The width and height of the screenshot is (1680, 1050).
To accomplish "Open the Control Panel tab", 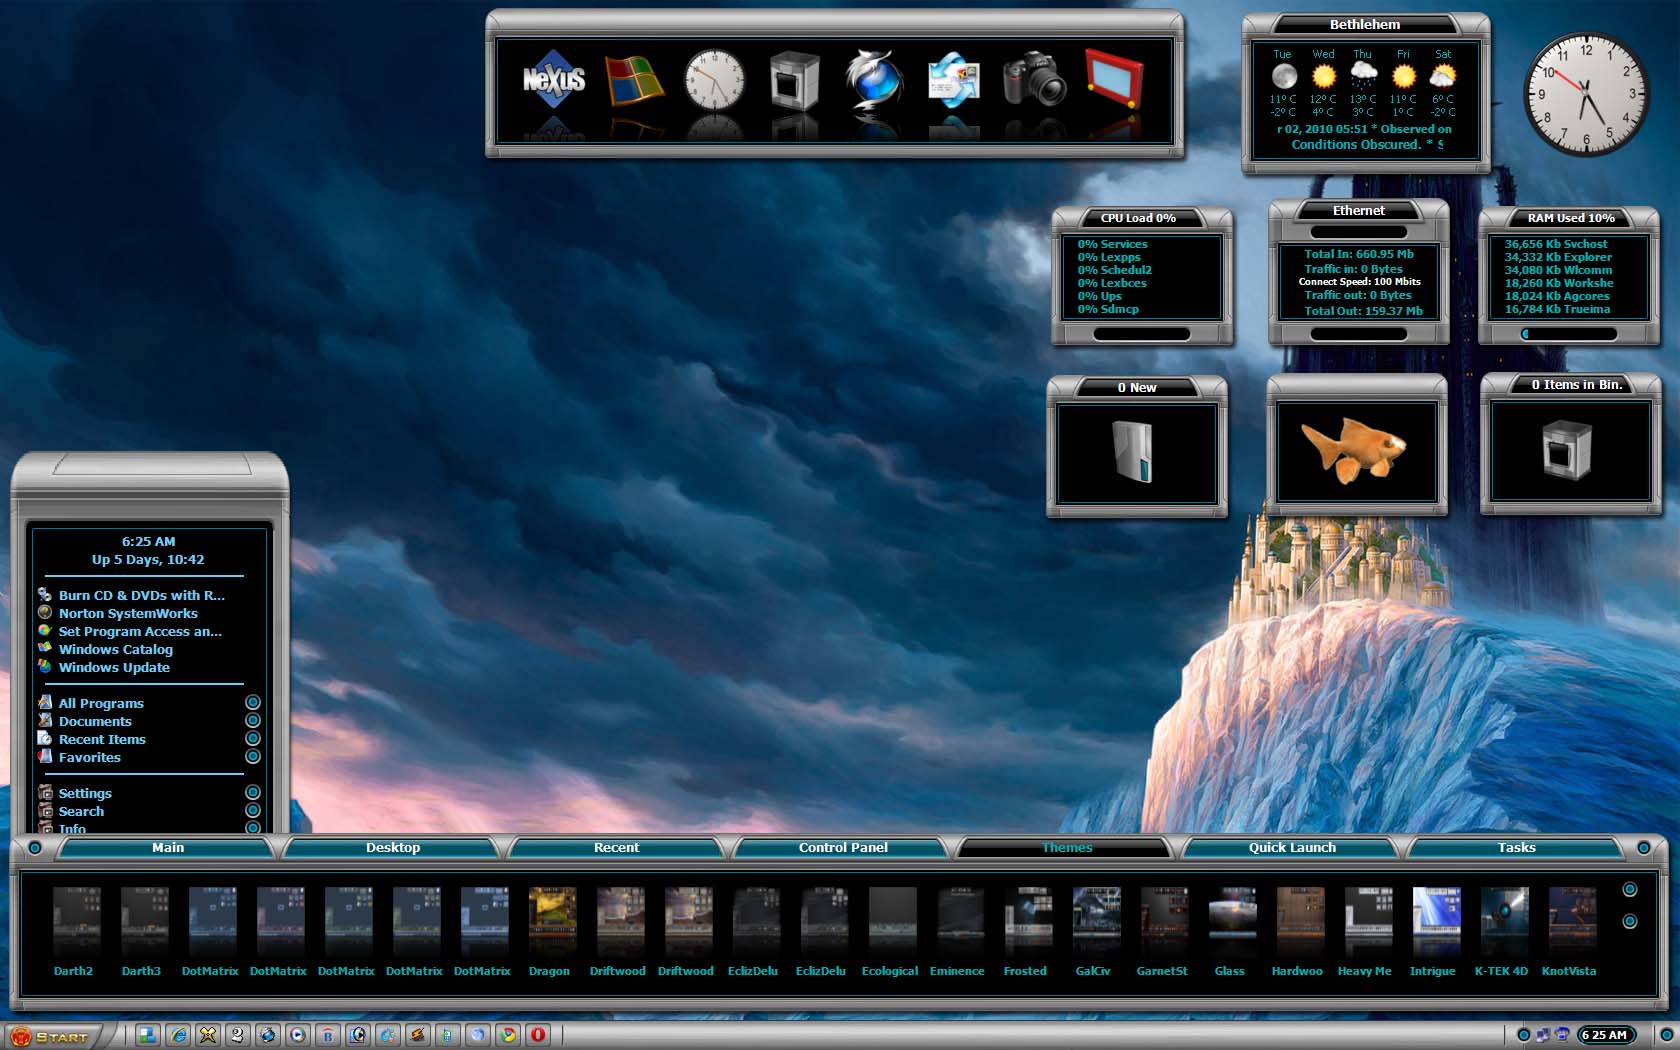I will click(843, 848).
